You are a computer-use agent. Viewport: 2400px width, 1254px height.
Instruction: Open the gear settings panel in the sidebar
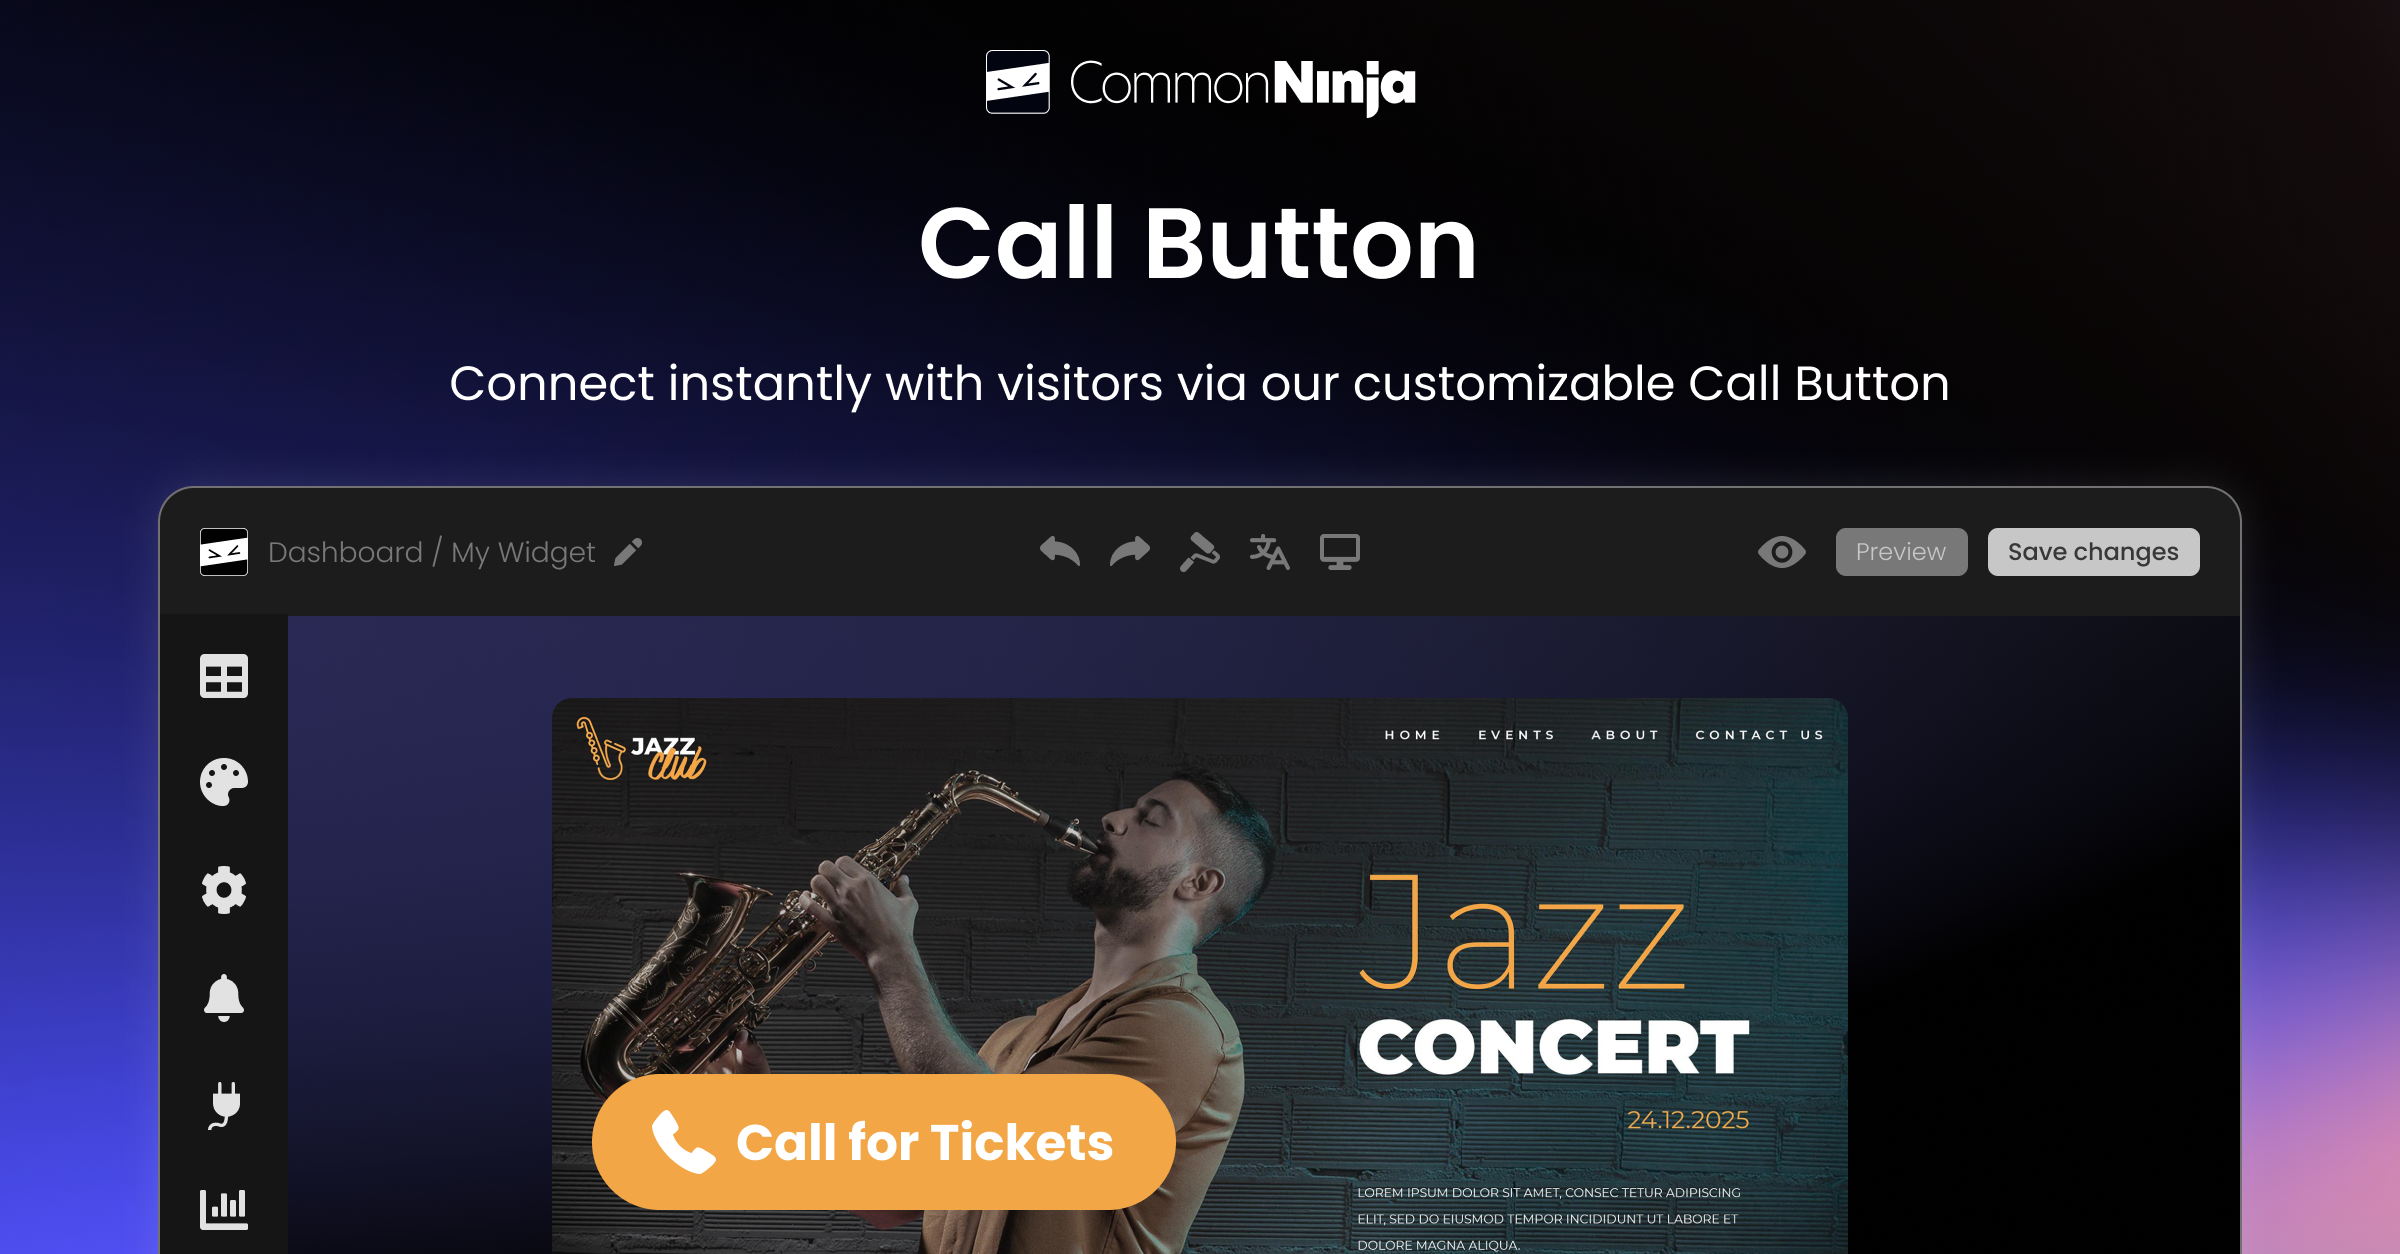[224, 890]
